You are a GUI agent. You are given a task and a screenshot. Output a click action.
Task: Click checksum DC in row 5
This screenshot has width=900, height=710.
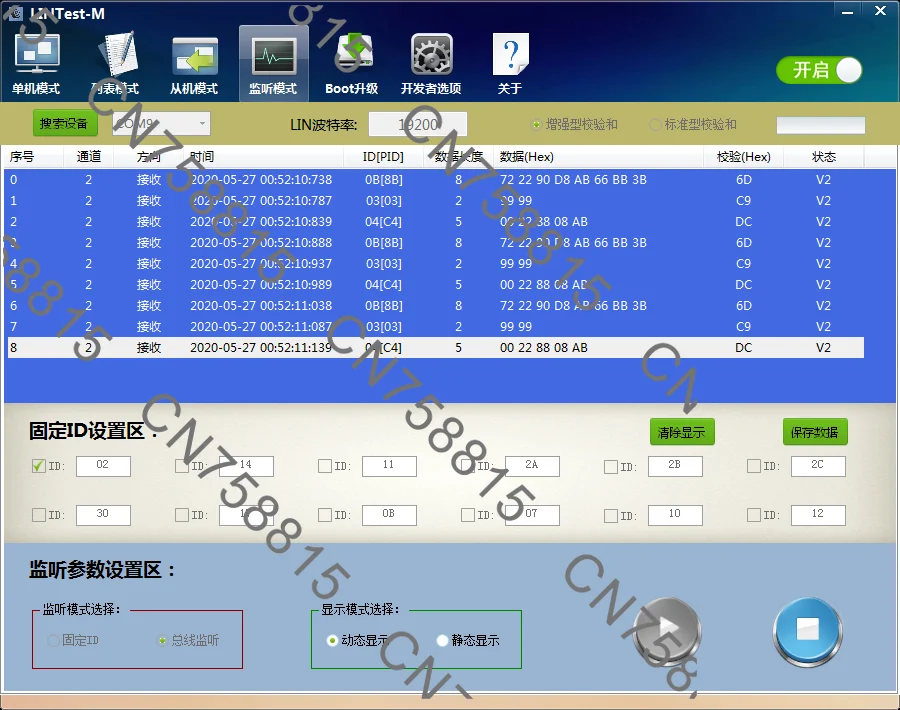tap(743, 285)
